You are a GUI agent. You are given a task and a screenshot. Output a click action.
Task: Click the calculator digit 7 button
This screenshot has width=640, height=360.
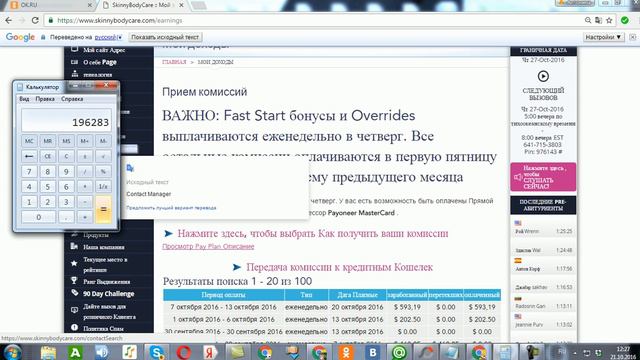(29, 171)
